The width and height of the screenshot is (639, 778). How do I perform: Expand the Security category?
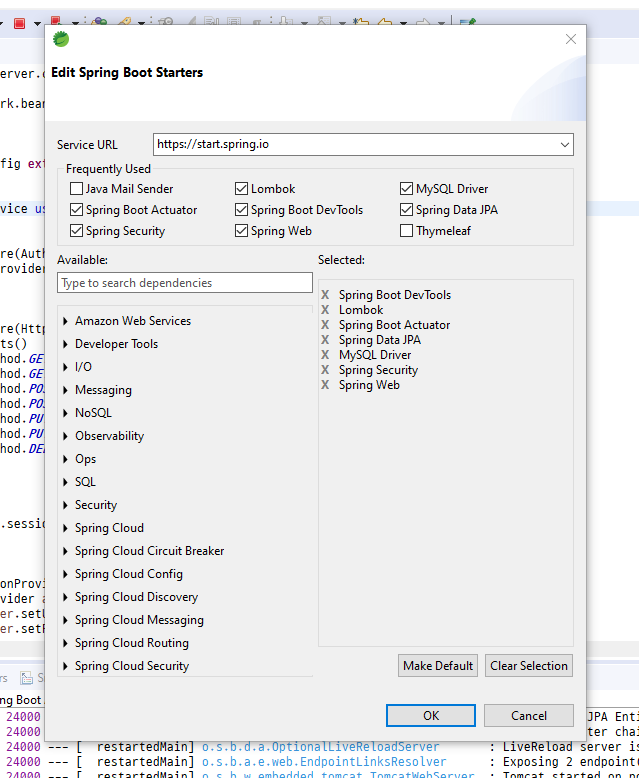tap(65, 505)
